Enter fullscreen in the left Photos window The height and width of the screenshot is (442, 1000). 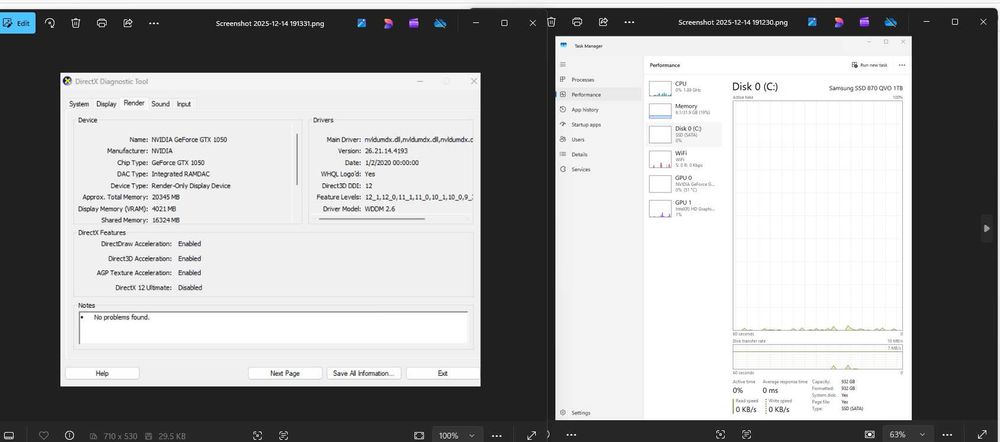pyautogui.click(x=531, y=435)
